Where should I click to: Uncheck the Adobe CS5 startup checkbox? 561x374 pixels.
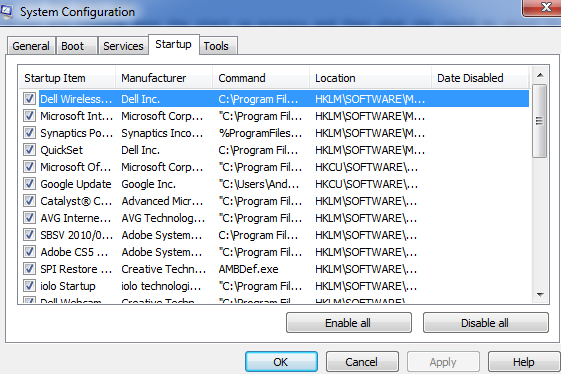(29, 252)
